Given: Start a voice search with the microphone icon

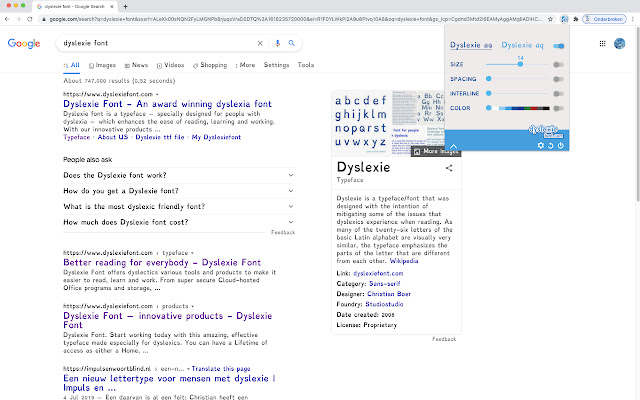Looking at the screenshot, I should 292,43.
